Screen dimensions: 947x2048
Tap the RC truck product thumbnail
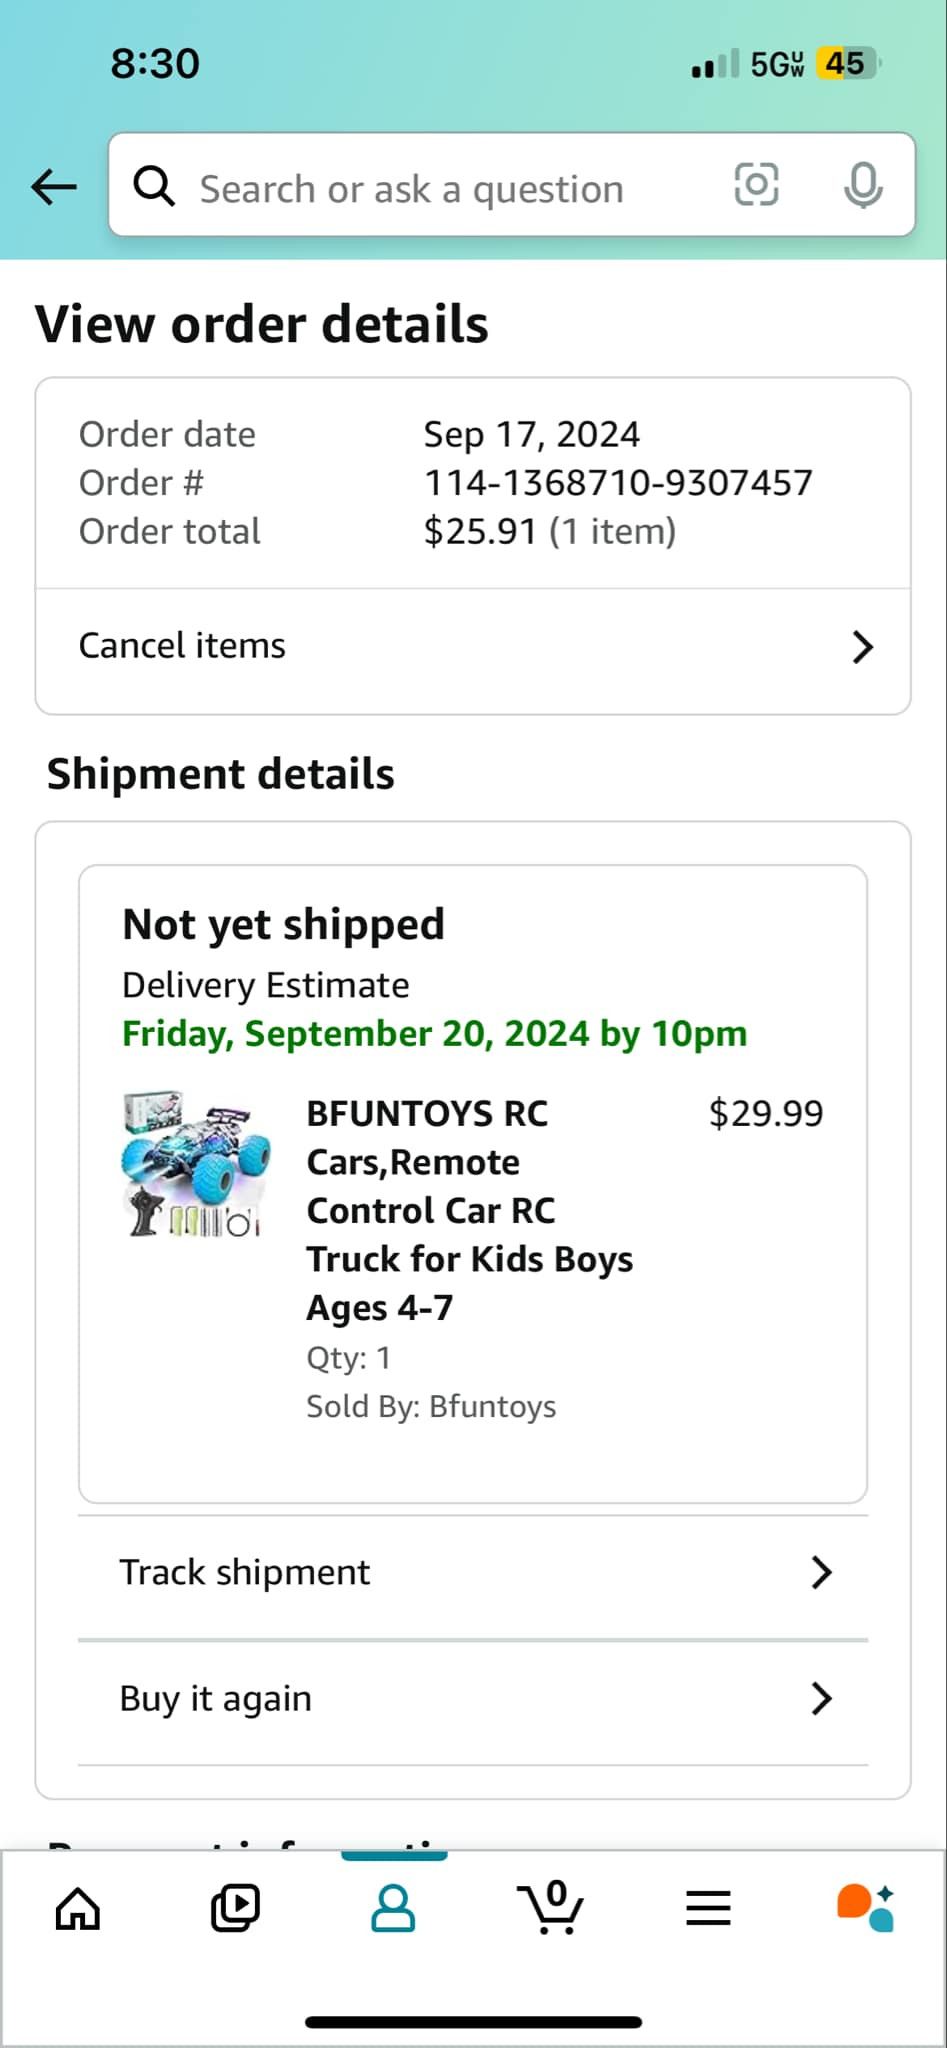point(196,1164)
